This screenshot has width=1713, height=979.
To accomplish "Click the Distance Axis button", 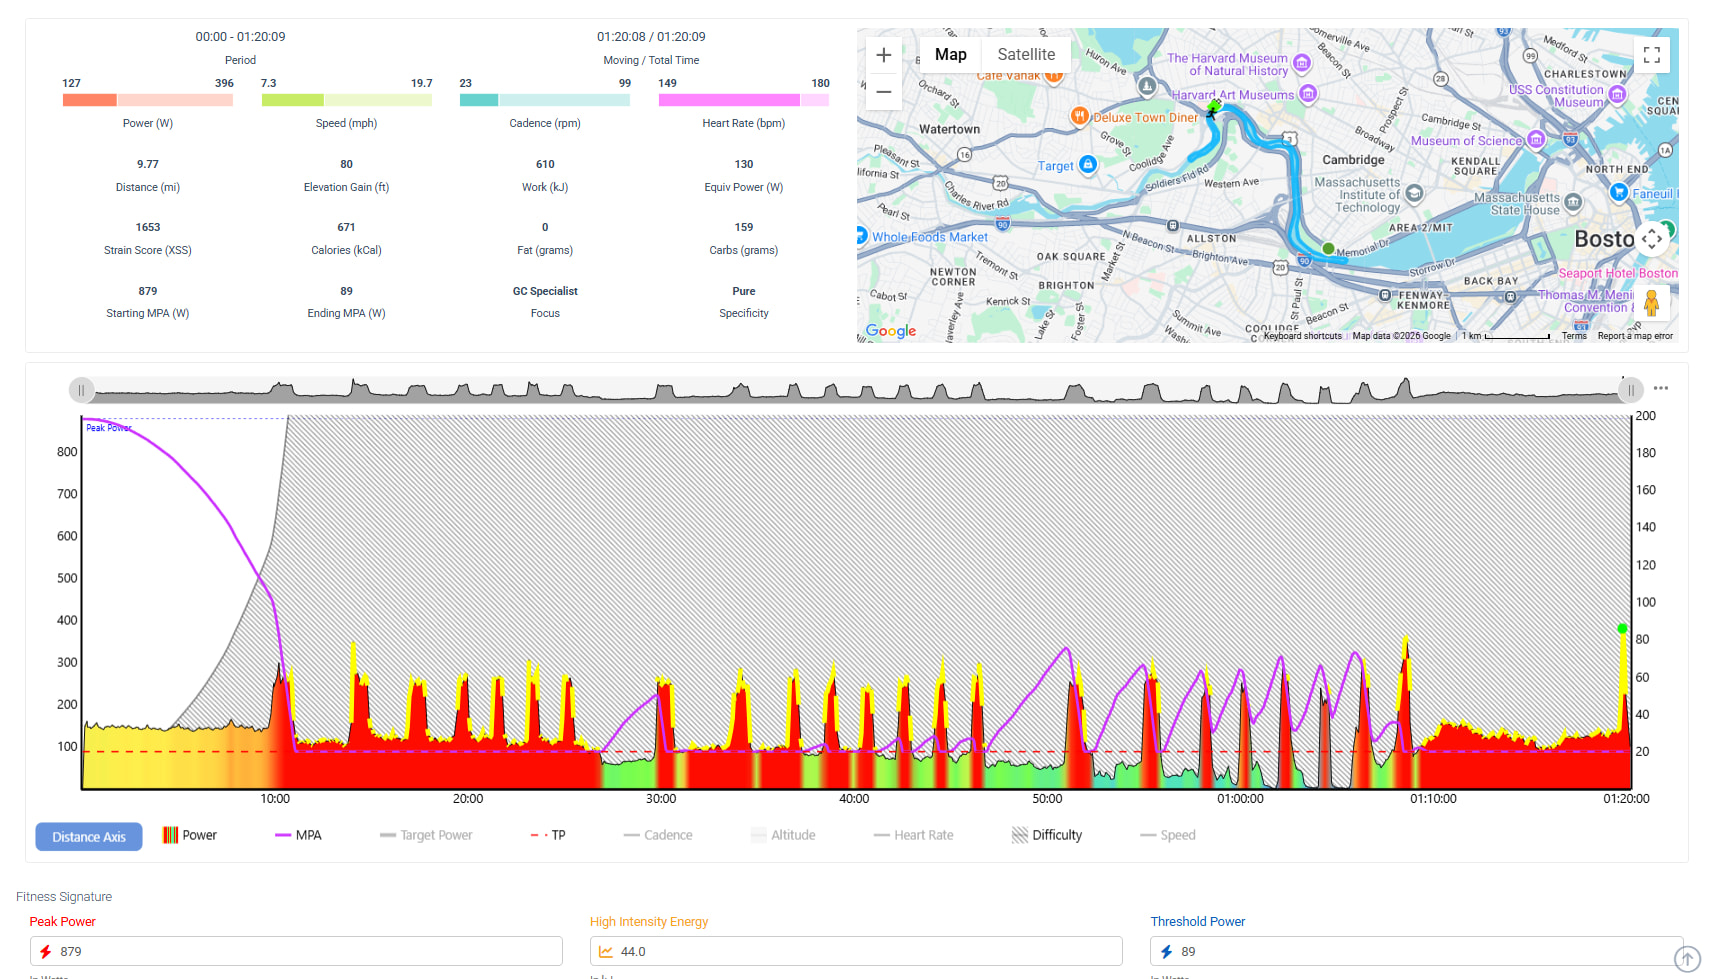I will click(89, 837).
